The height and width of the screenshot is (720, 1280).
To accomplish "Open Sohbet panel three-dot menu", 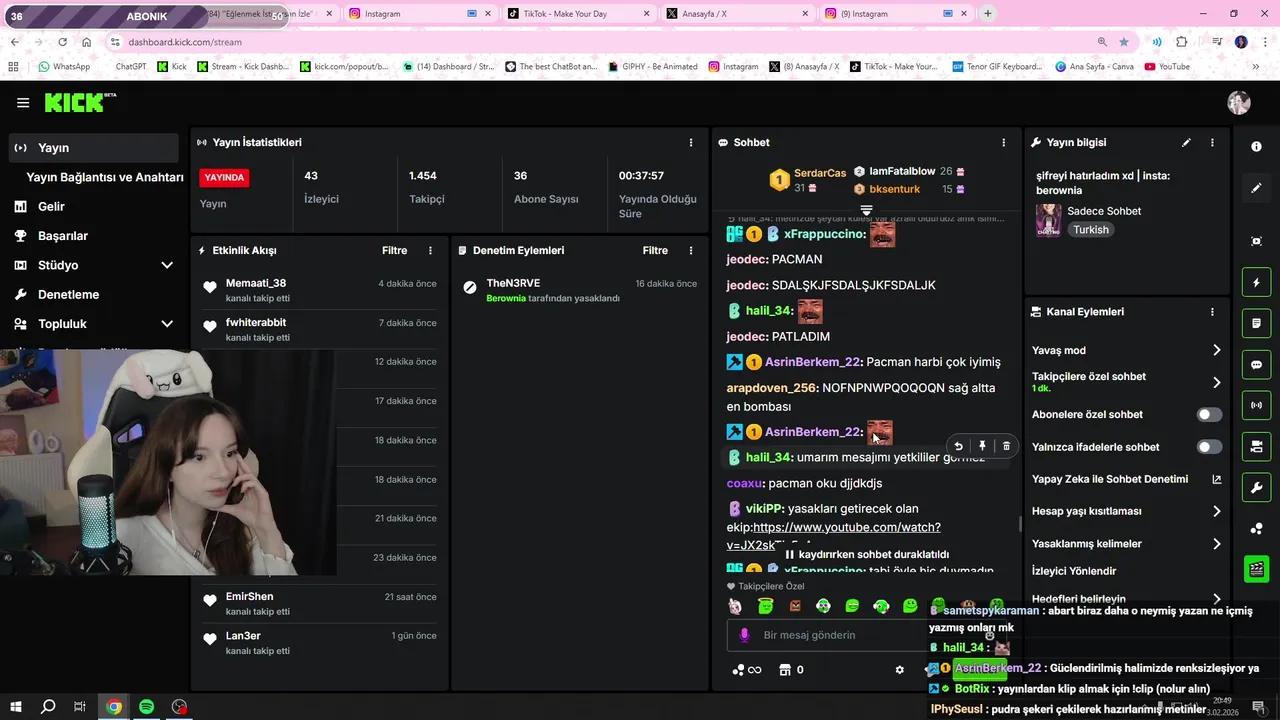I will pyautogui.click(x=1004, y=142).
